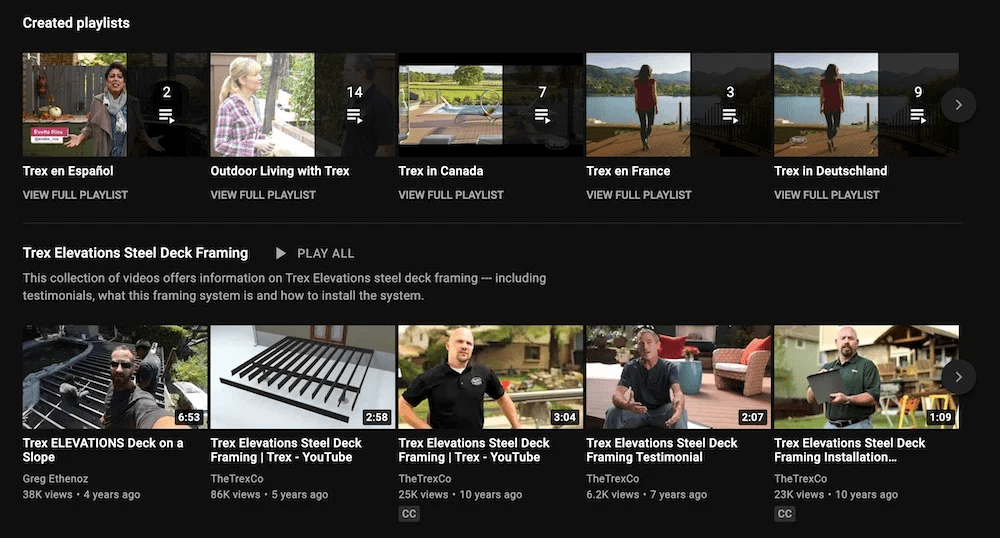
Task: Open Trex en France playlist thumbnail
Action: click(679, 105)
